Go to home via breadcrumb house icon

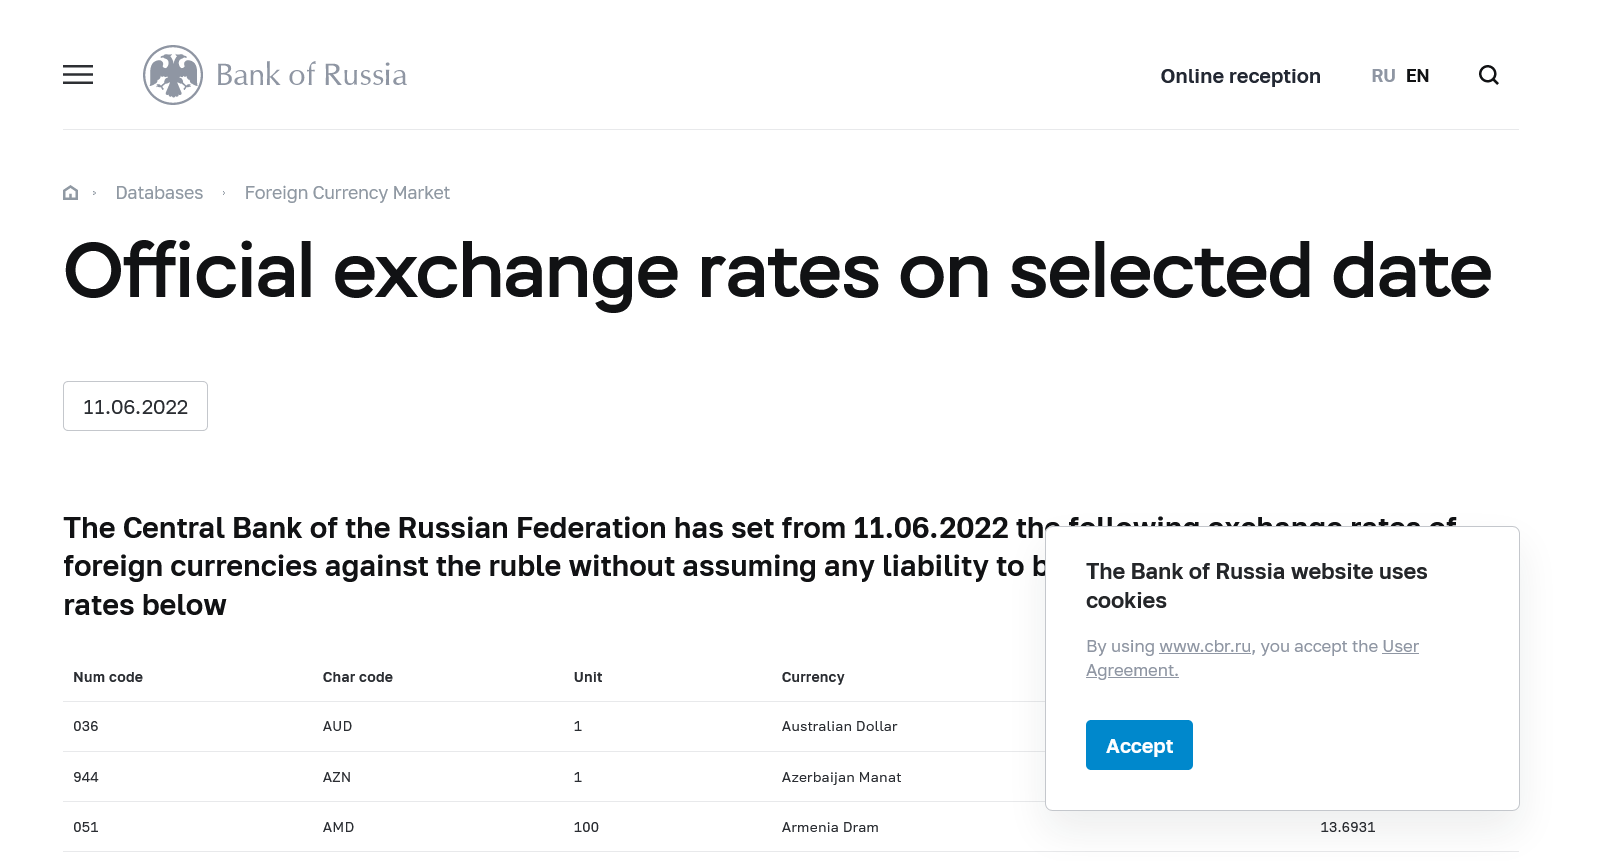[x=71, y=193]
